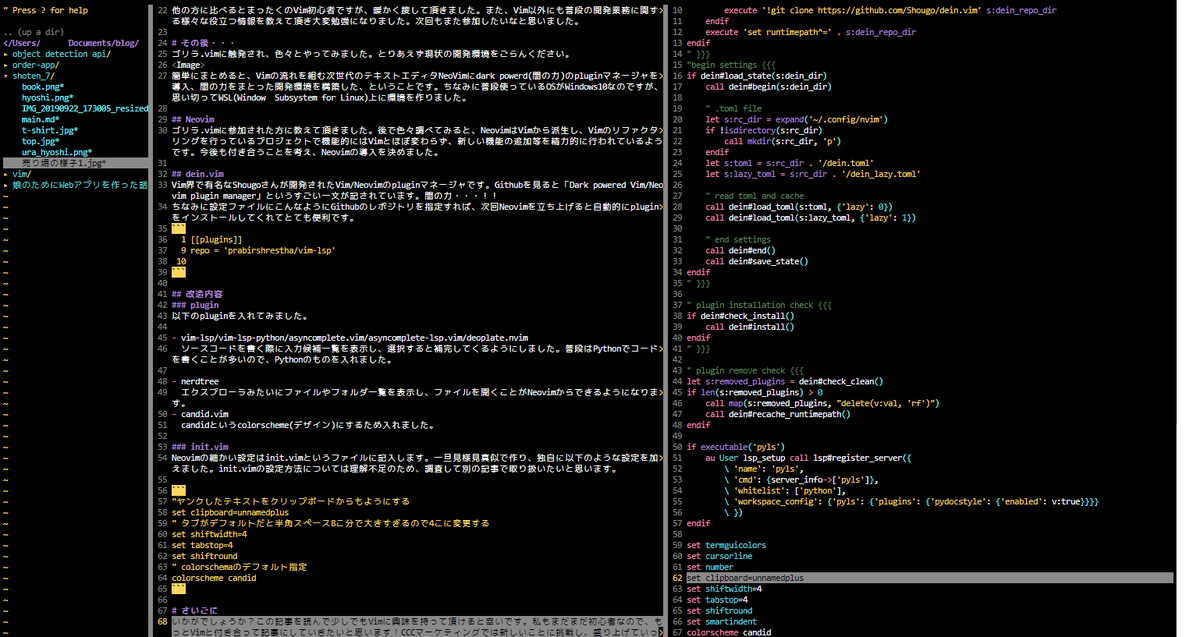Click the '### init.vim' heading

(200, 446)
